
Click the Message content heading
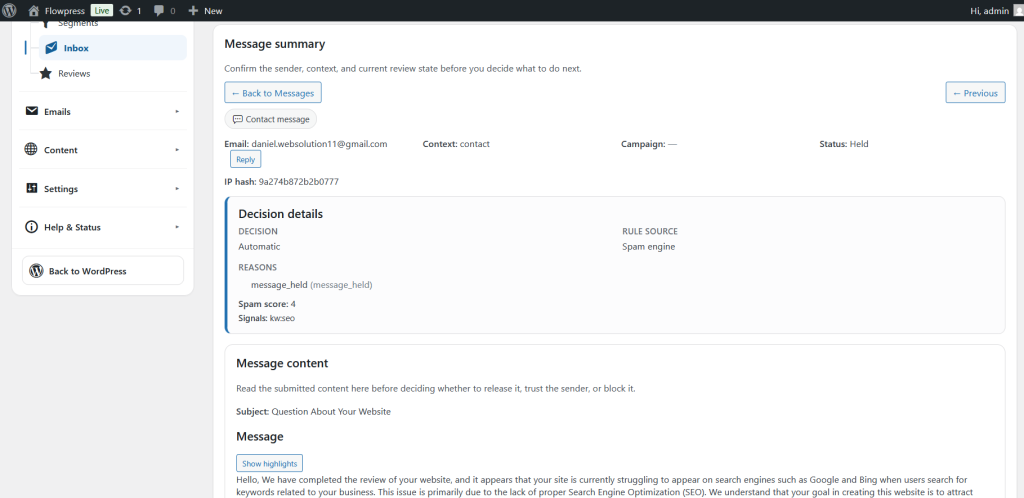[x=282, y=363]
